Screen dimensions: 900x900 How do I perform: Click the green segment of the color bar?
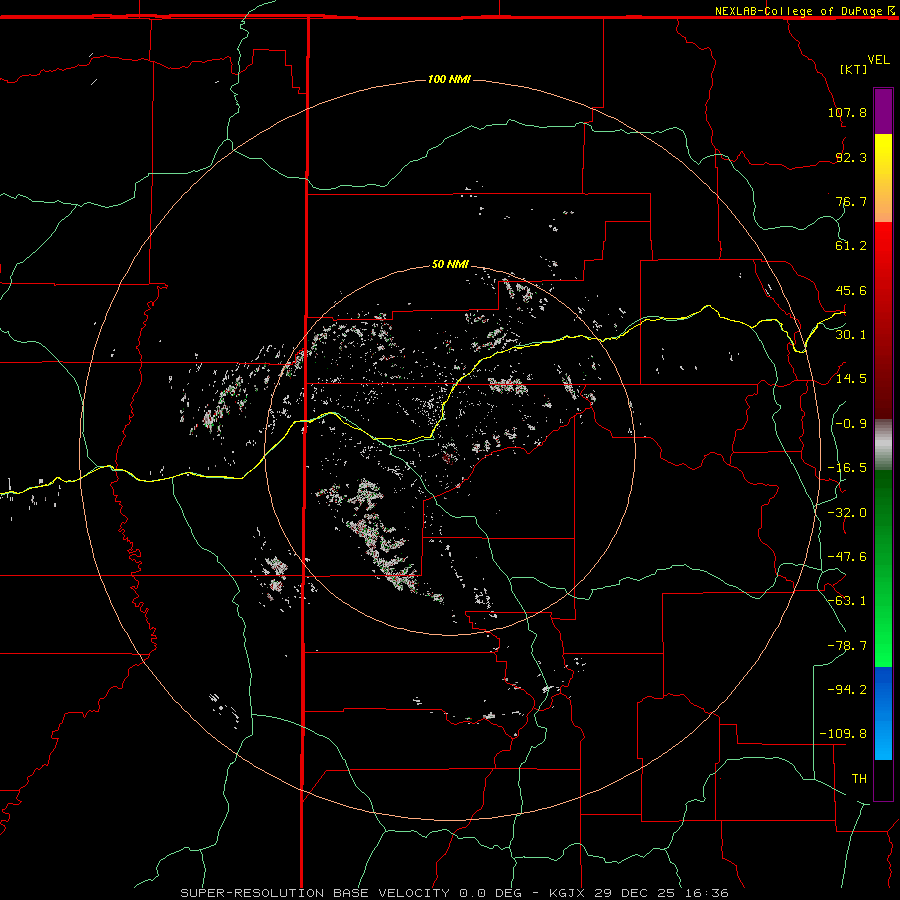[x=883, y=568]
